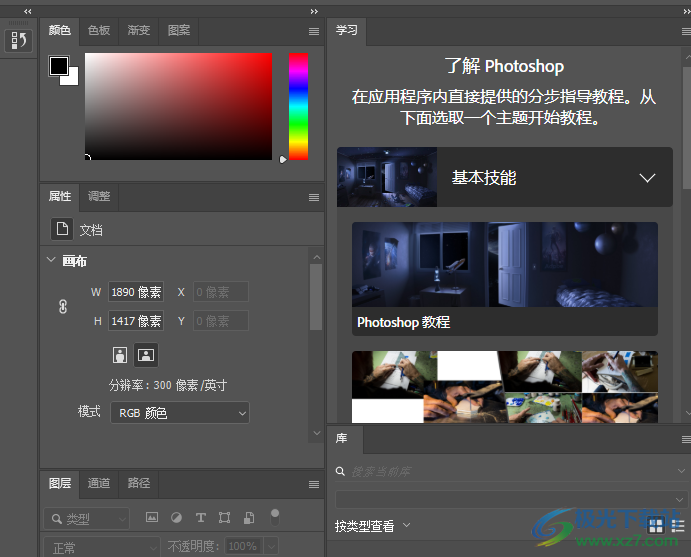Switch to the 学习 tab
691x557 pixels.
pos(346,30)
